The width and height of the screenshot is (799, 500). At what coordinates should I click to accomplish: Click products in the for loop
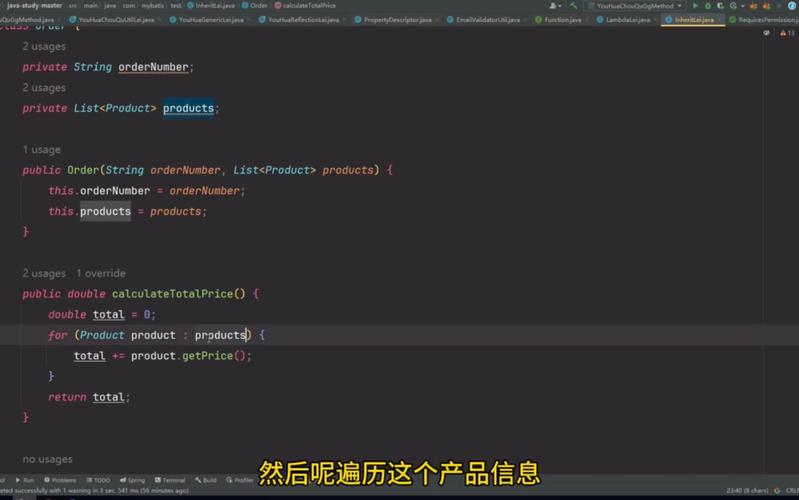[220, 335]
